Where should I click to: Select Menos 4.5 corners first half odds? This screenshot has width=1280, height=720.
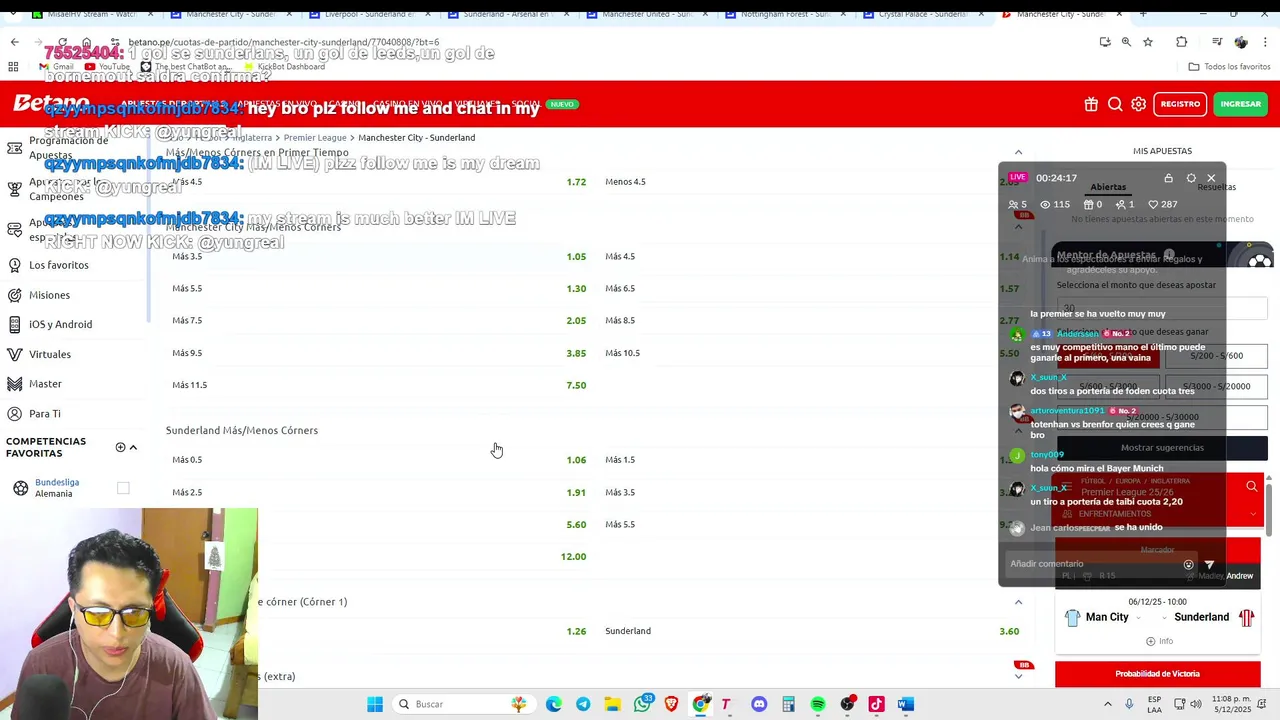point(625,182)
